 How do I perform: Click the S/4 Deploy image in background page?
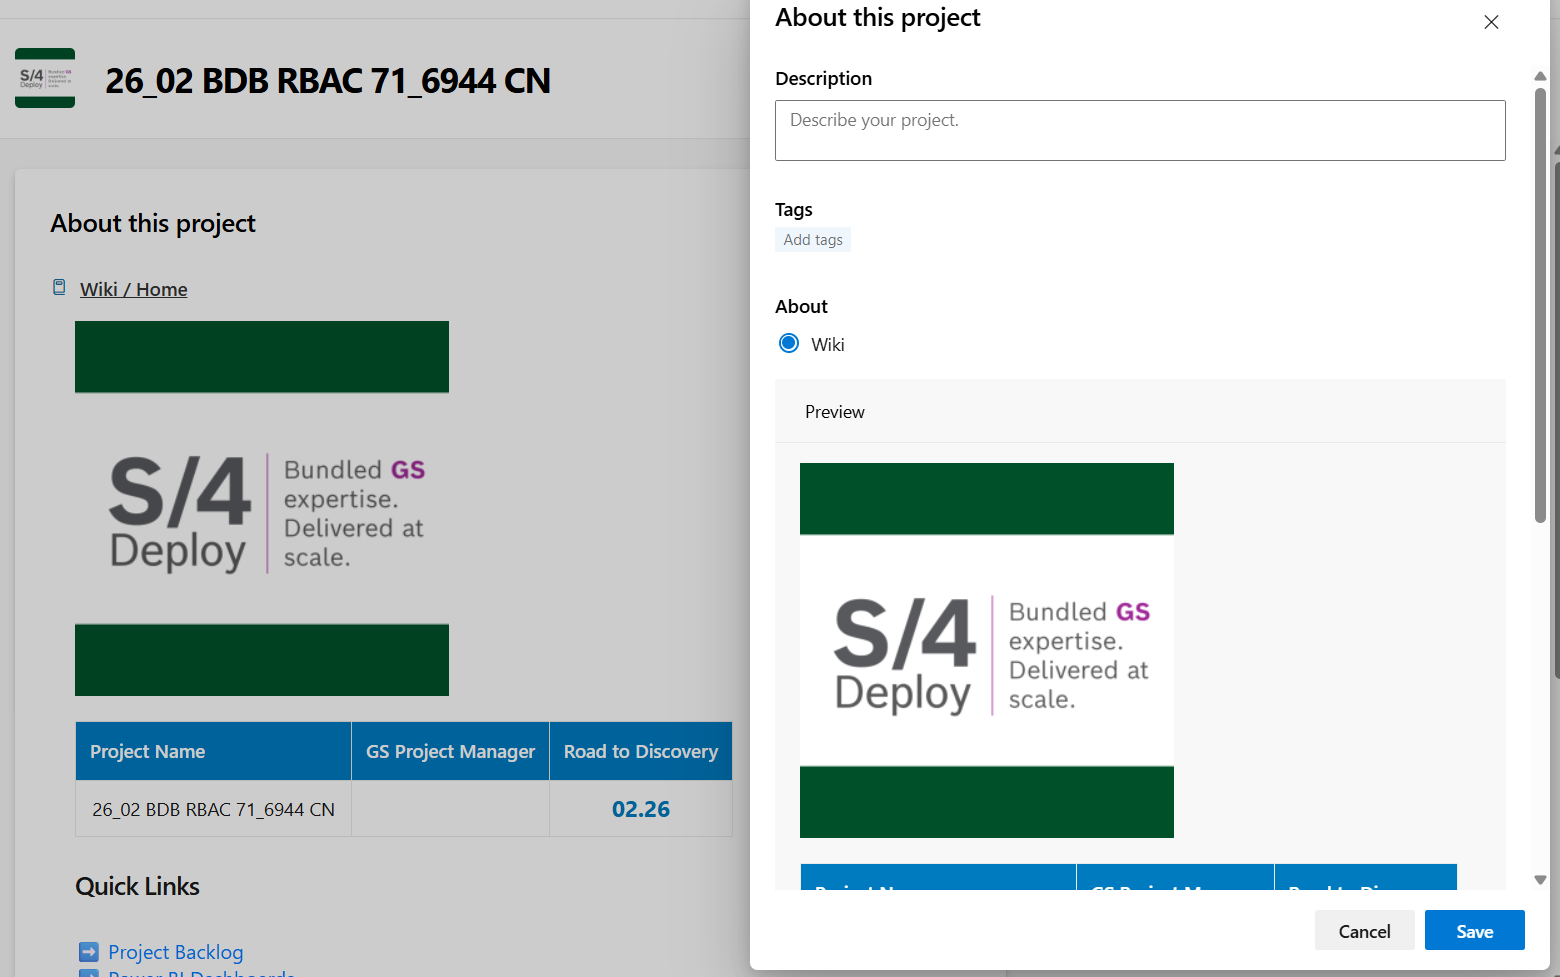click(x=262, y=508)
